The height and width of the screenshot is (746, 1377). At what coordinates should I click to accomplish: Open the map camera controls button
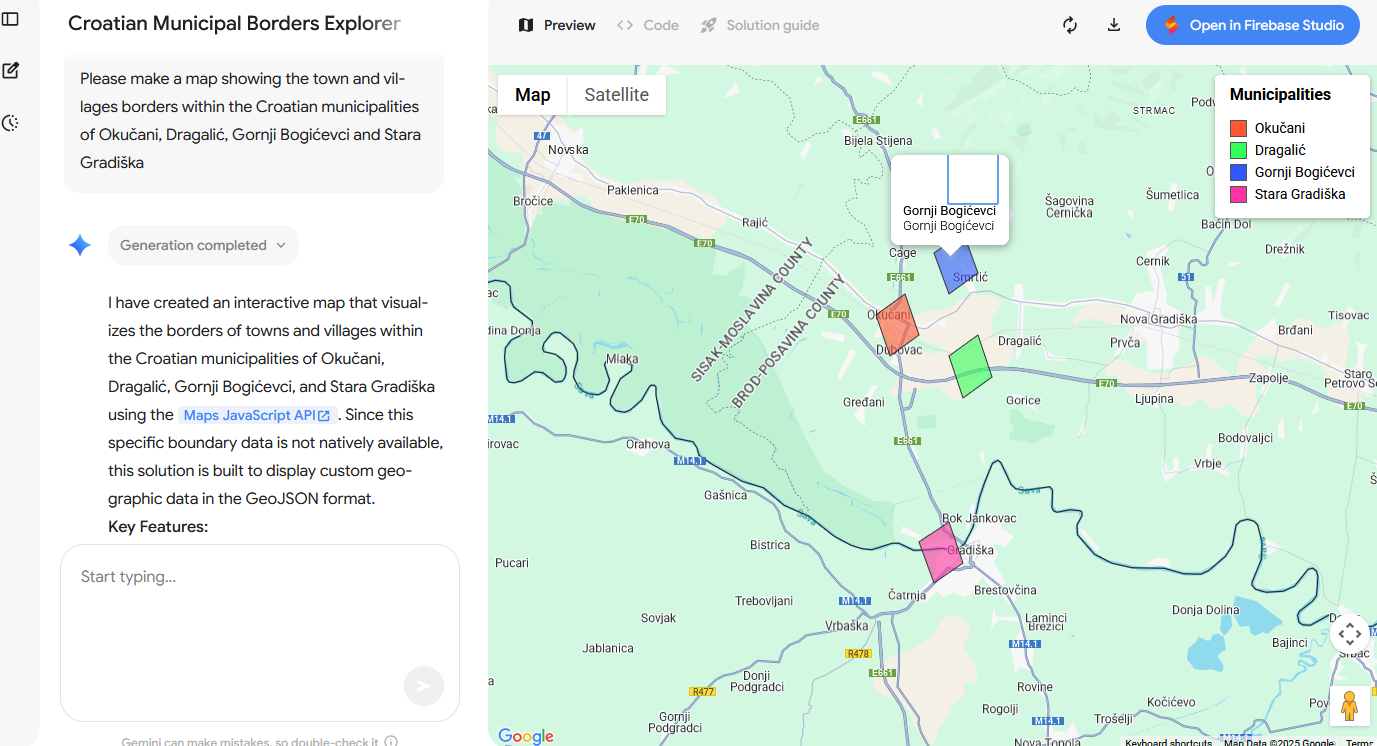click(x=1350, y=633)
